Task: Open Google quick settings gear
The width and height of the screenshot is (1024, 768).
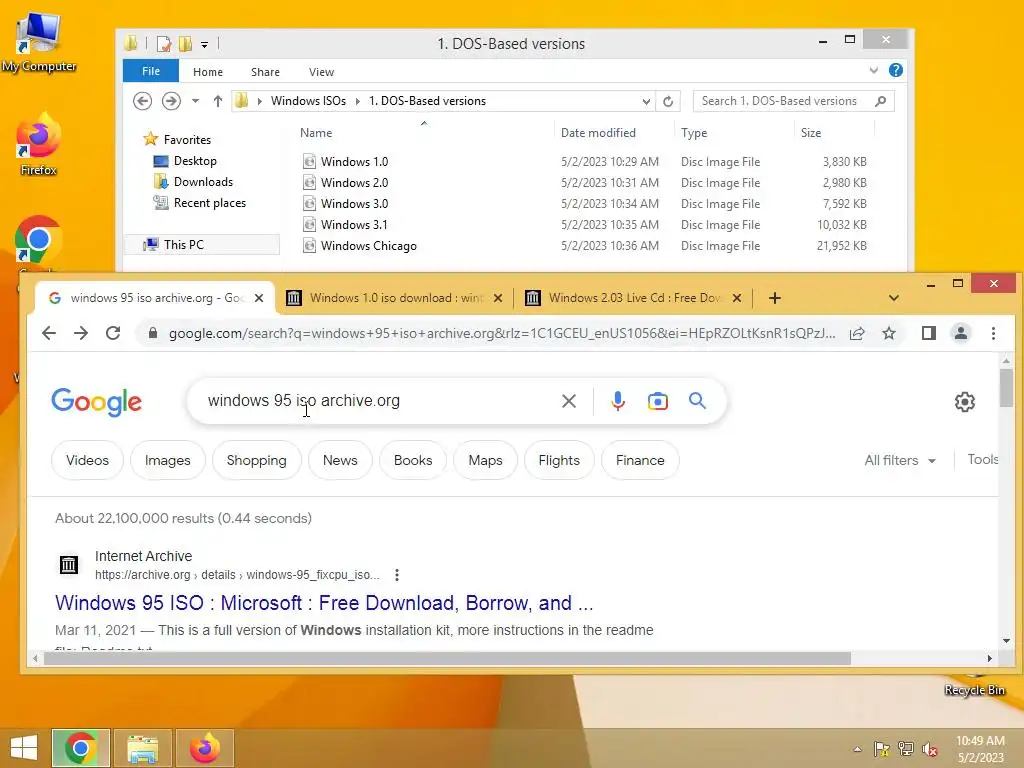Action: [965, 402]
